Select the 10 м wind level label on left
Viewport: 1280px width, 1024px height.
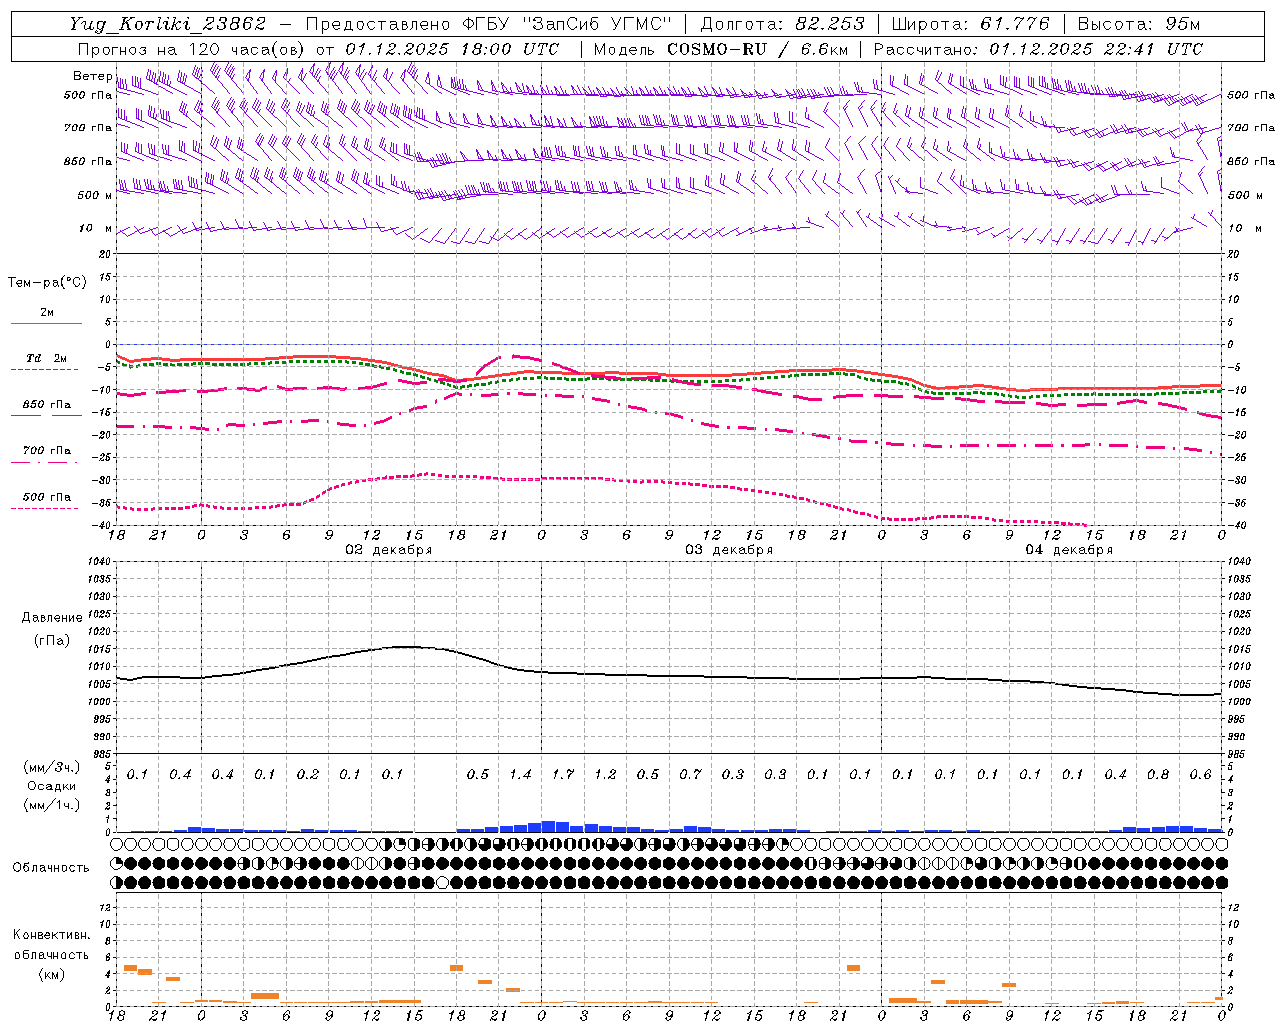(x=95, y=229)
